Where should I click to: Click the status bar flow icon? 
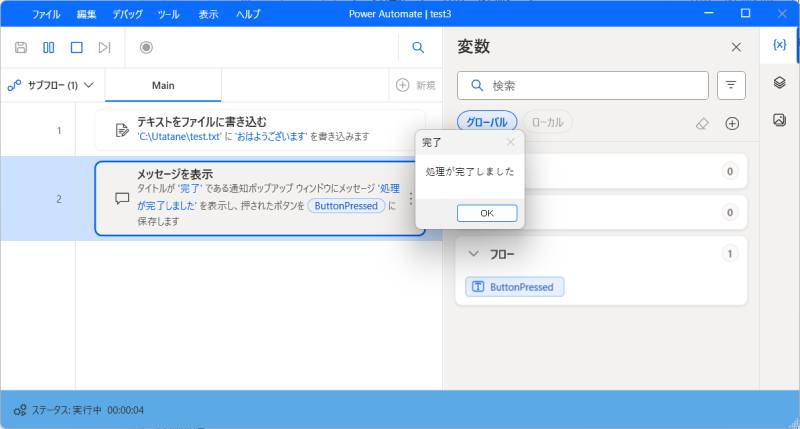20,410
